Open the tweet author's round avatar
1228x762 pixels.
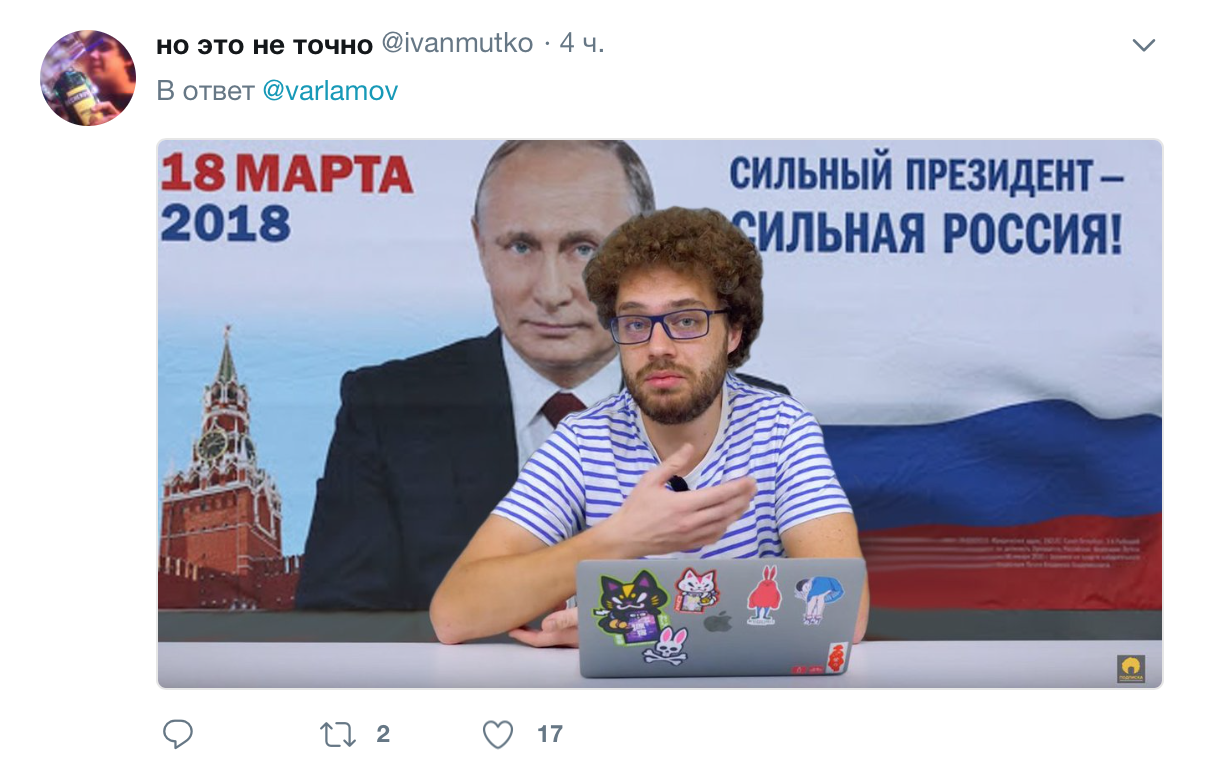[x=88, y=77]
